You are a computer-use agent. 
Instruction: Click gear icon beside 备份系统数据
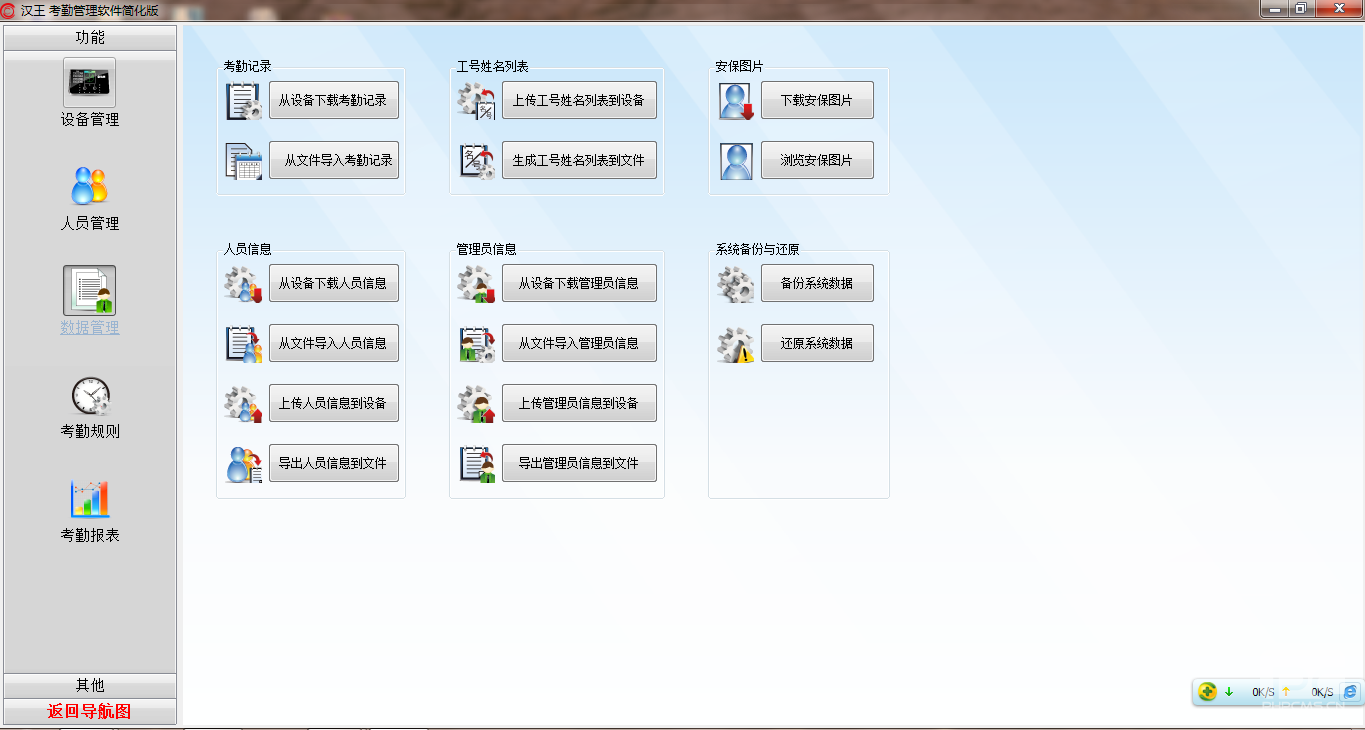coord(737,284)
